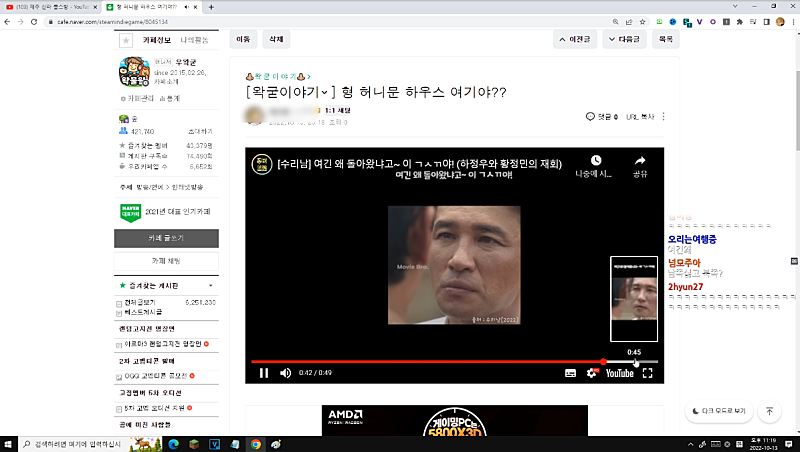Bookmark this page with the star icon
Screen dimensions: 800x452
tap(642, 22)
